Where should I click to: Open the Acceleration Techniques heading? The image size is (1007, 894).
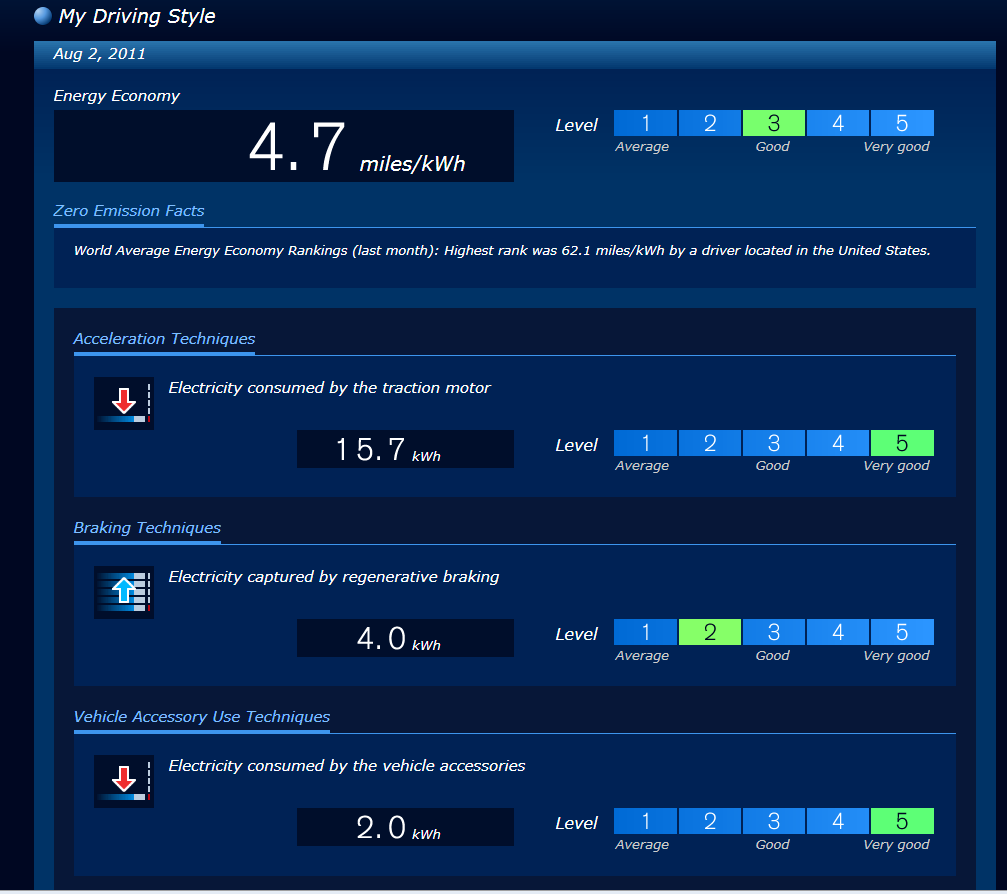[164, 339]
